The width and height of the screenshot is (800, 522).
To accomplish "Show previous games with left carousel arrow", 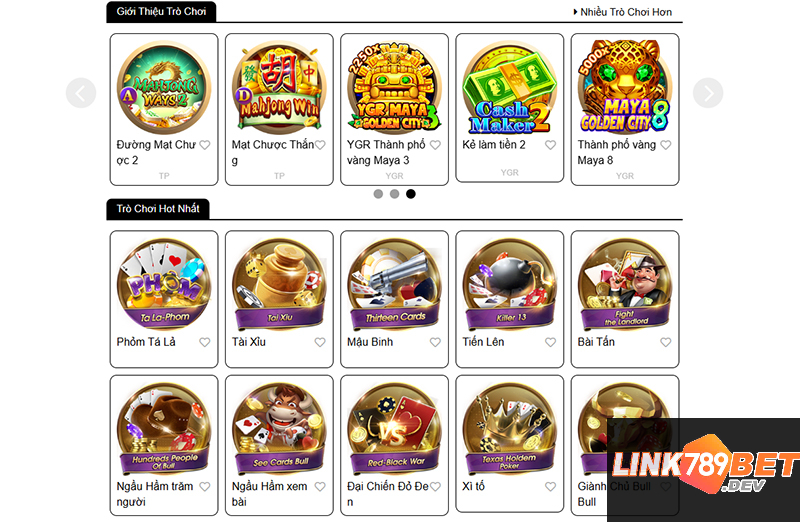I will pyautogui.click(x=81, y=93).
